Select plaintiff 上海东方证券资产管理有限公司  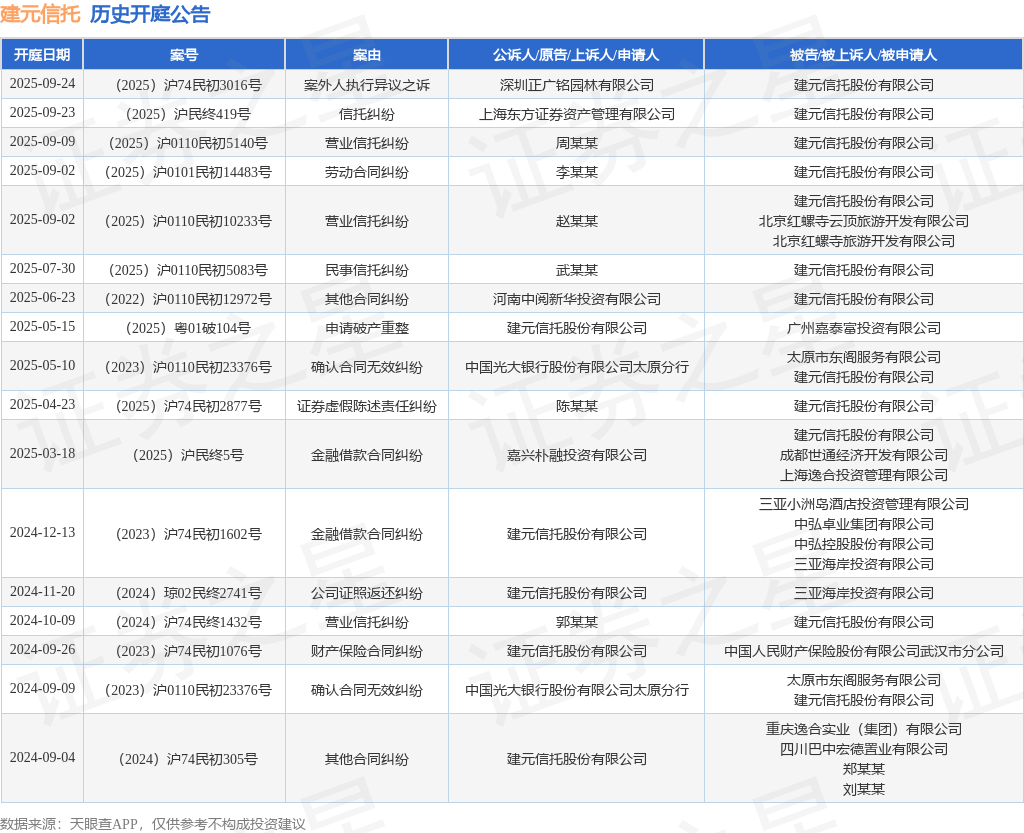point(577,114)
